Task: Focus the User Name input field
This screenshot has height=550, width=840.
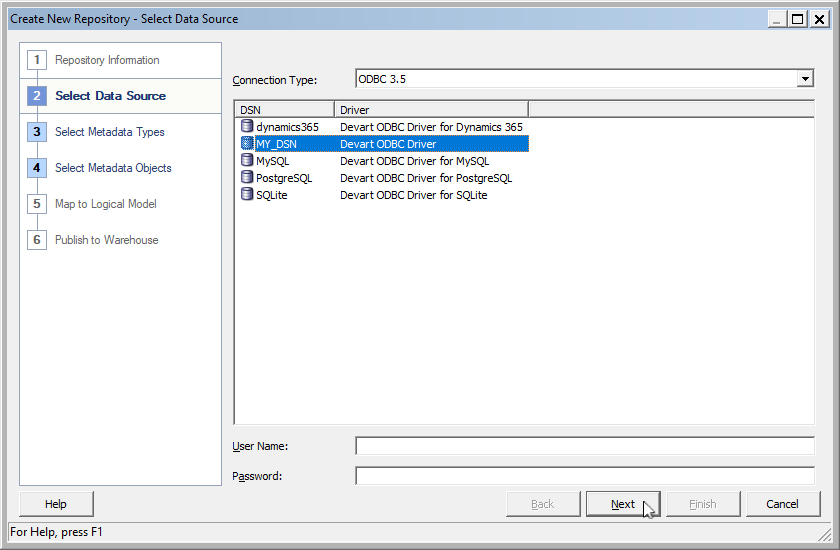Action: tap(585, 446)
